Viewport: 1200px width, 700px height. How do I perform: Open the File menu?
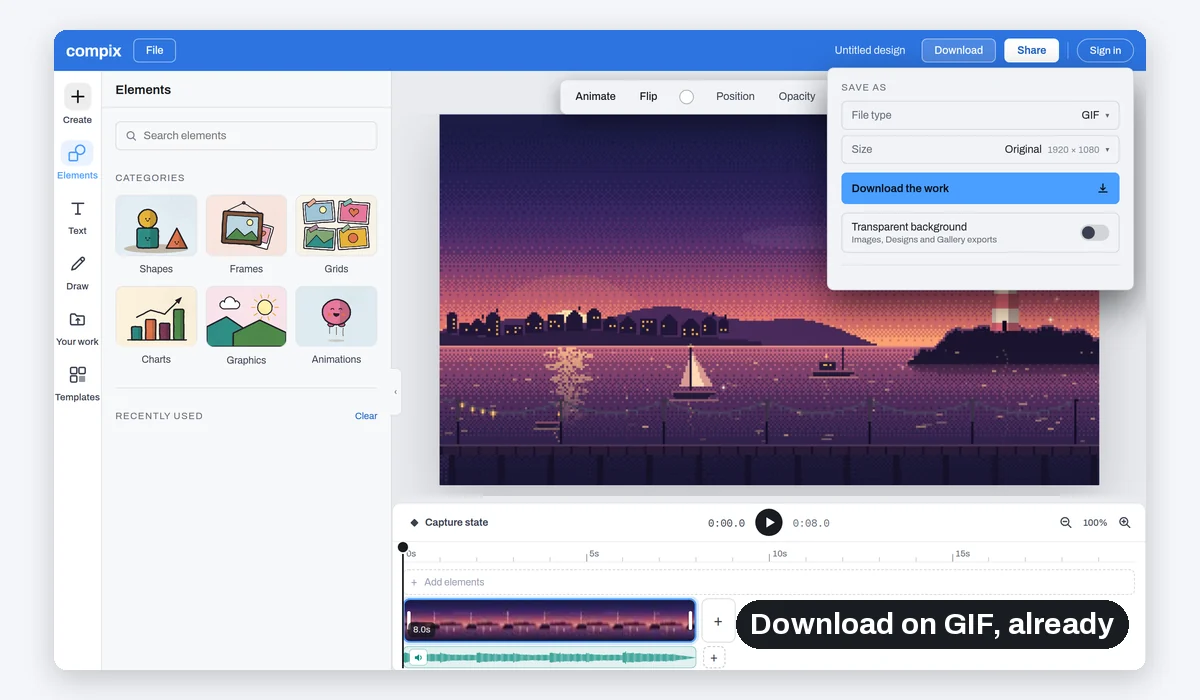[154, 50]
